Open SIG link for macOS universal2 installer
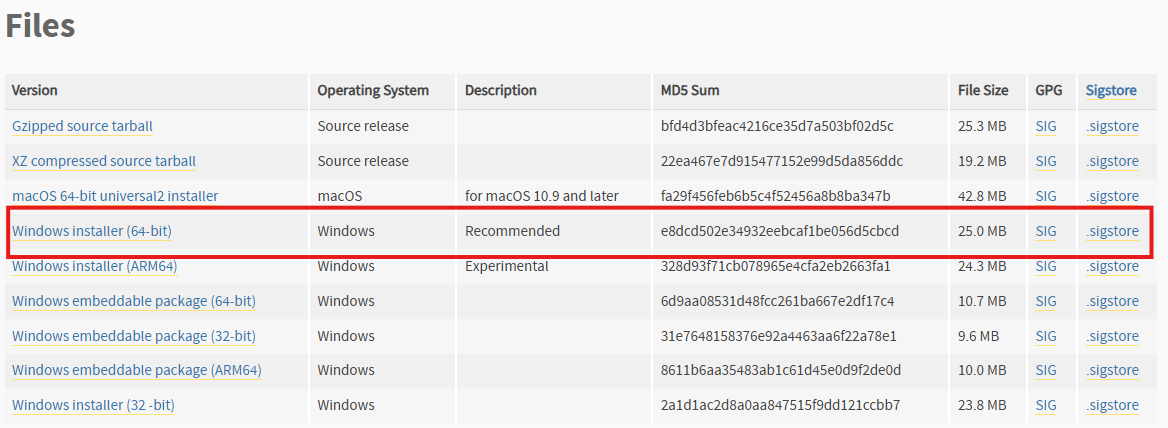1168x428 pixels. (1046, 197)
